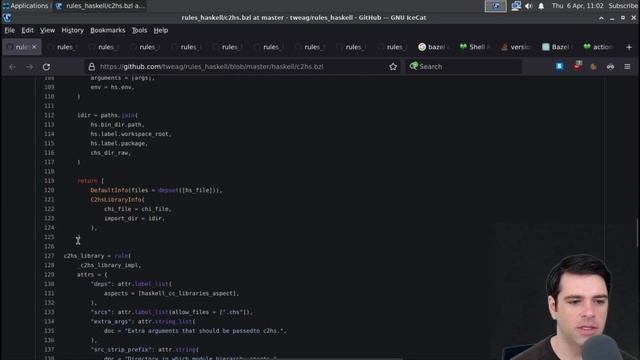Click line number 133
The image size is (640, 360).
coord(49,312)
